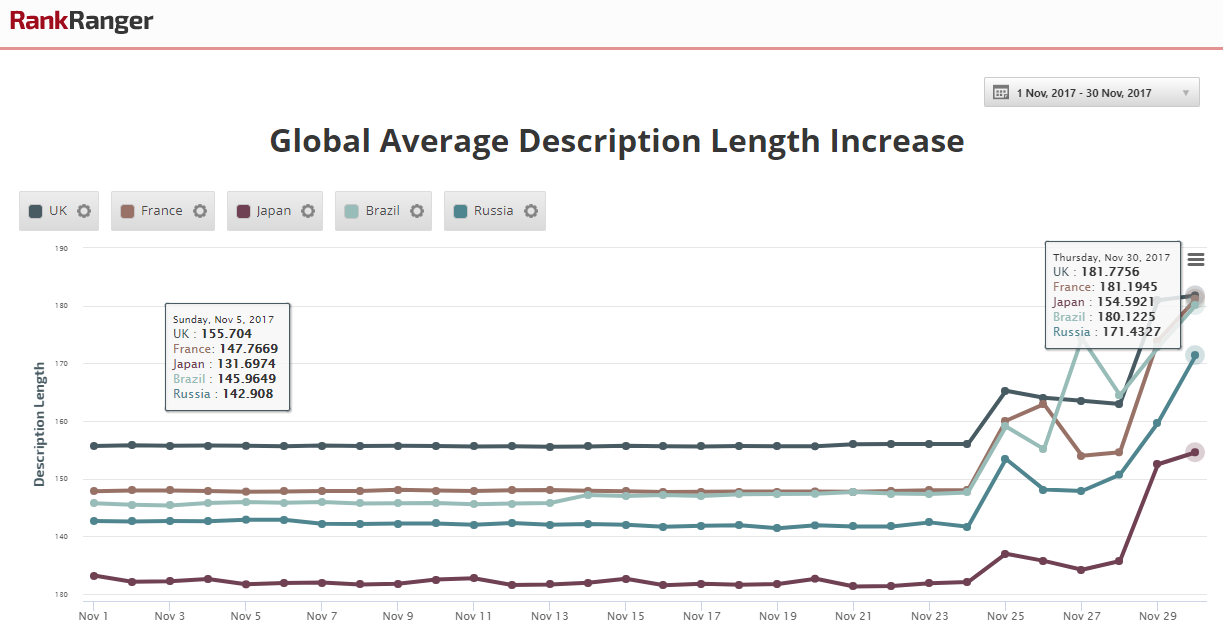Toggle the Japan series legend label

[x=273, y=211]
